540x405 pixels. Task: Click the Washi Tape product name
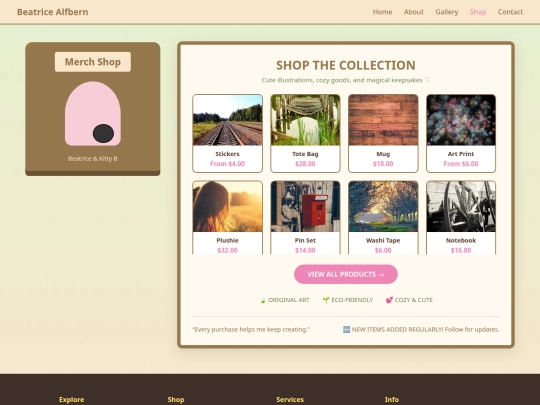(383, 240)
